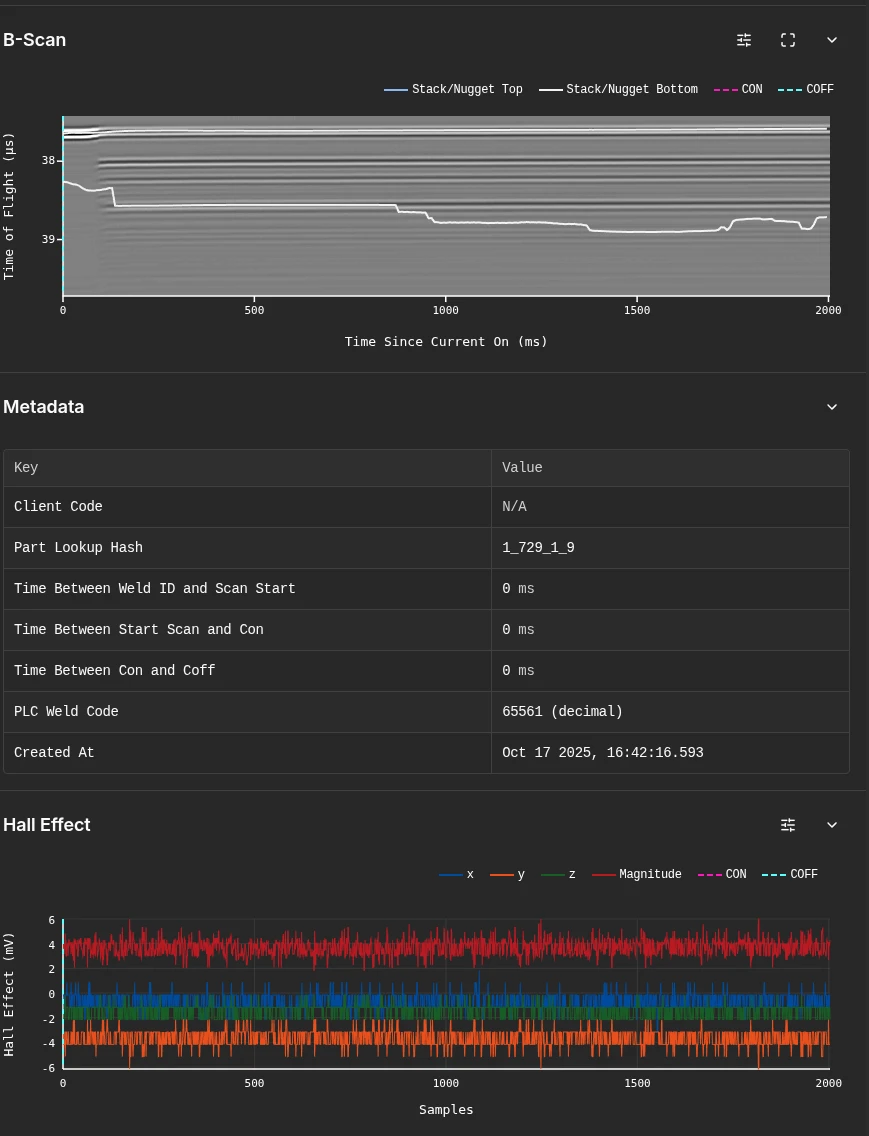Toggle COFF marker in Hall Effect legend
This screenshot has height=1136, width=869.
click(790, 875)
